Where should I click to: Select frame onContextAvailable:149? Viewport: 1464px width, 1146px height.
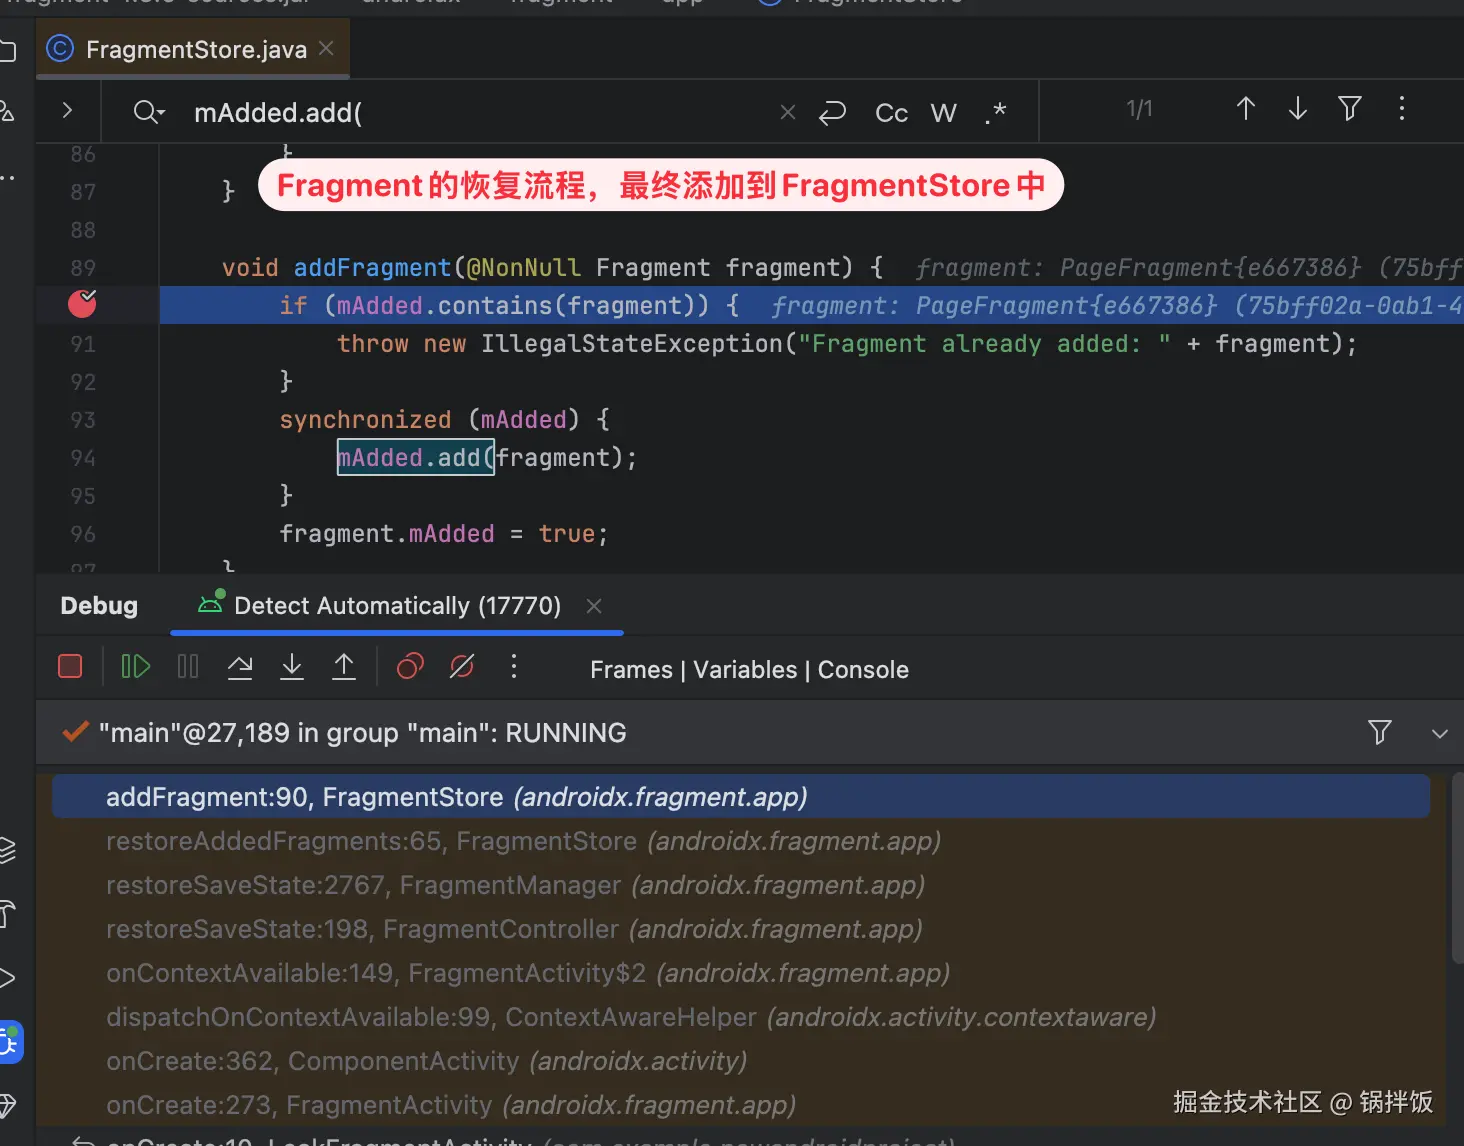coord(741,973)
